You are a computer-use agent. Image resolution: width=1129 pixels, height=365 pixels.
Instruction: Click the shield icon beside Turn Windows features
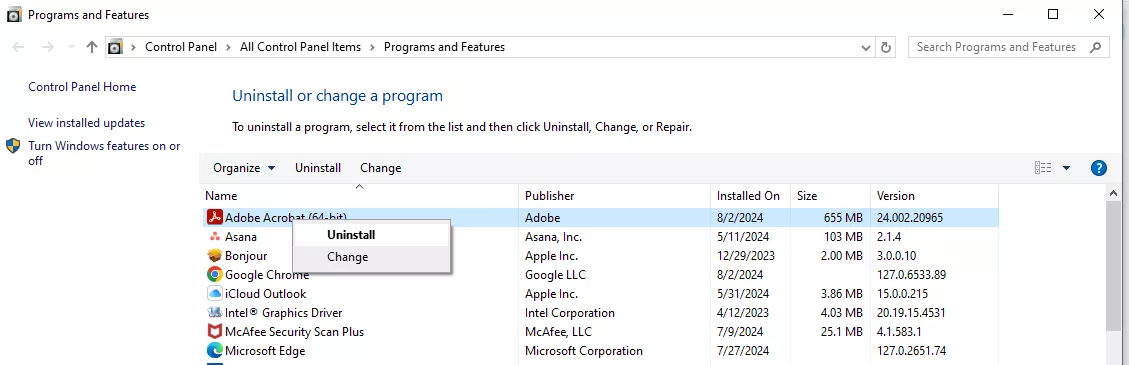[x=13, y=146]
